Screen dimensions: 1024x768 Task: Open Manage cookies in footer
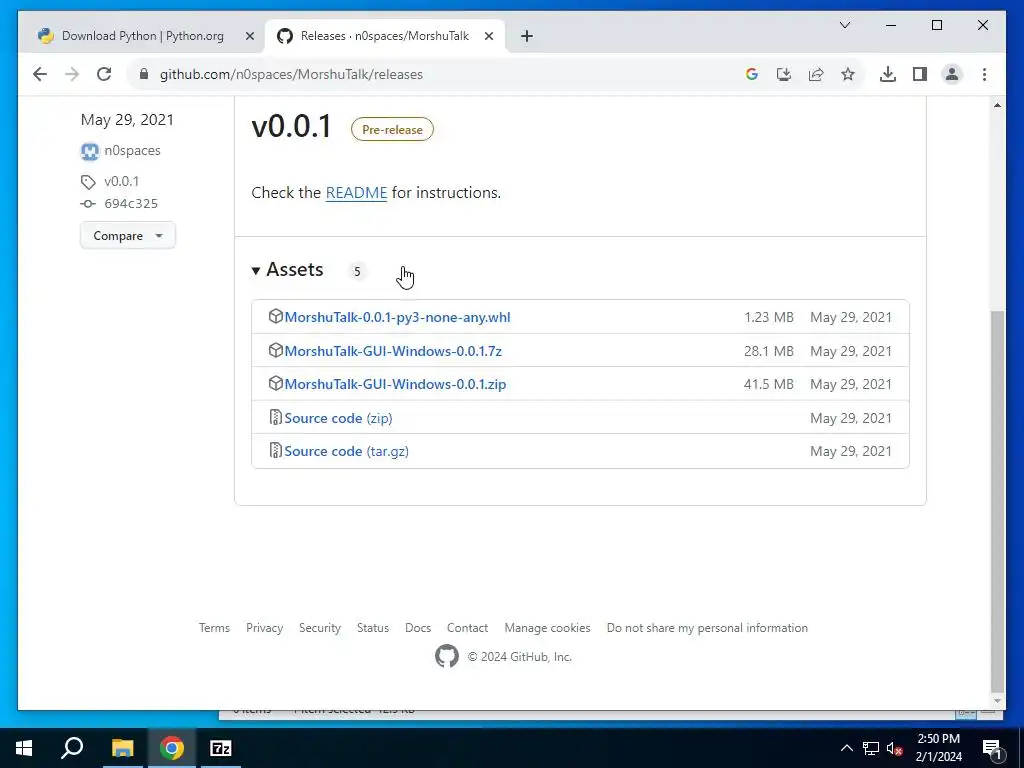point(547,628)
